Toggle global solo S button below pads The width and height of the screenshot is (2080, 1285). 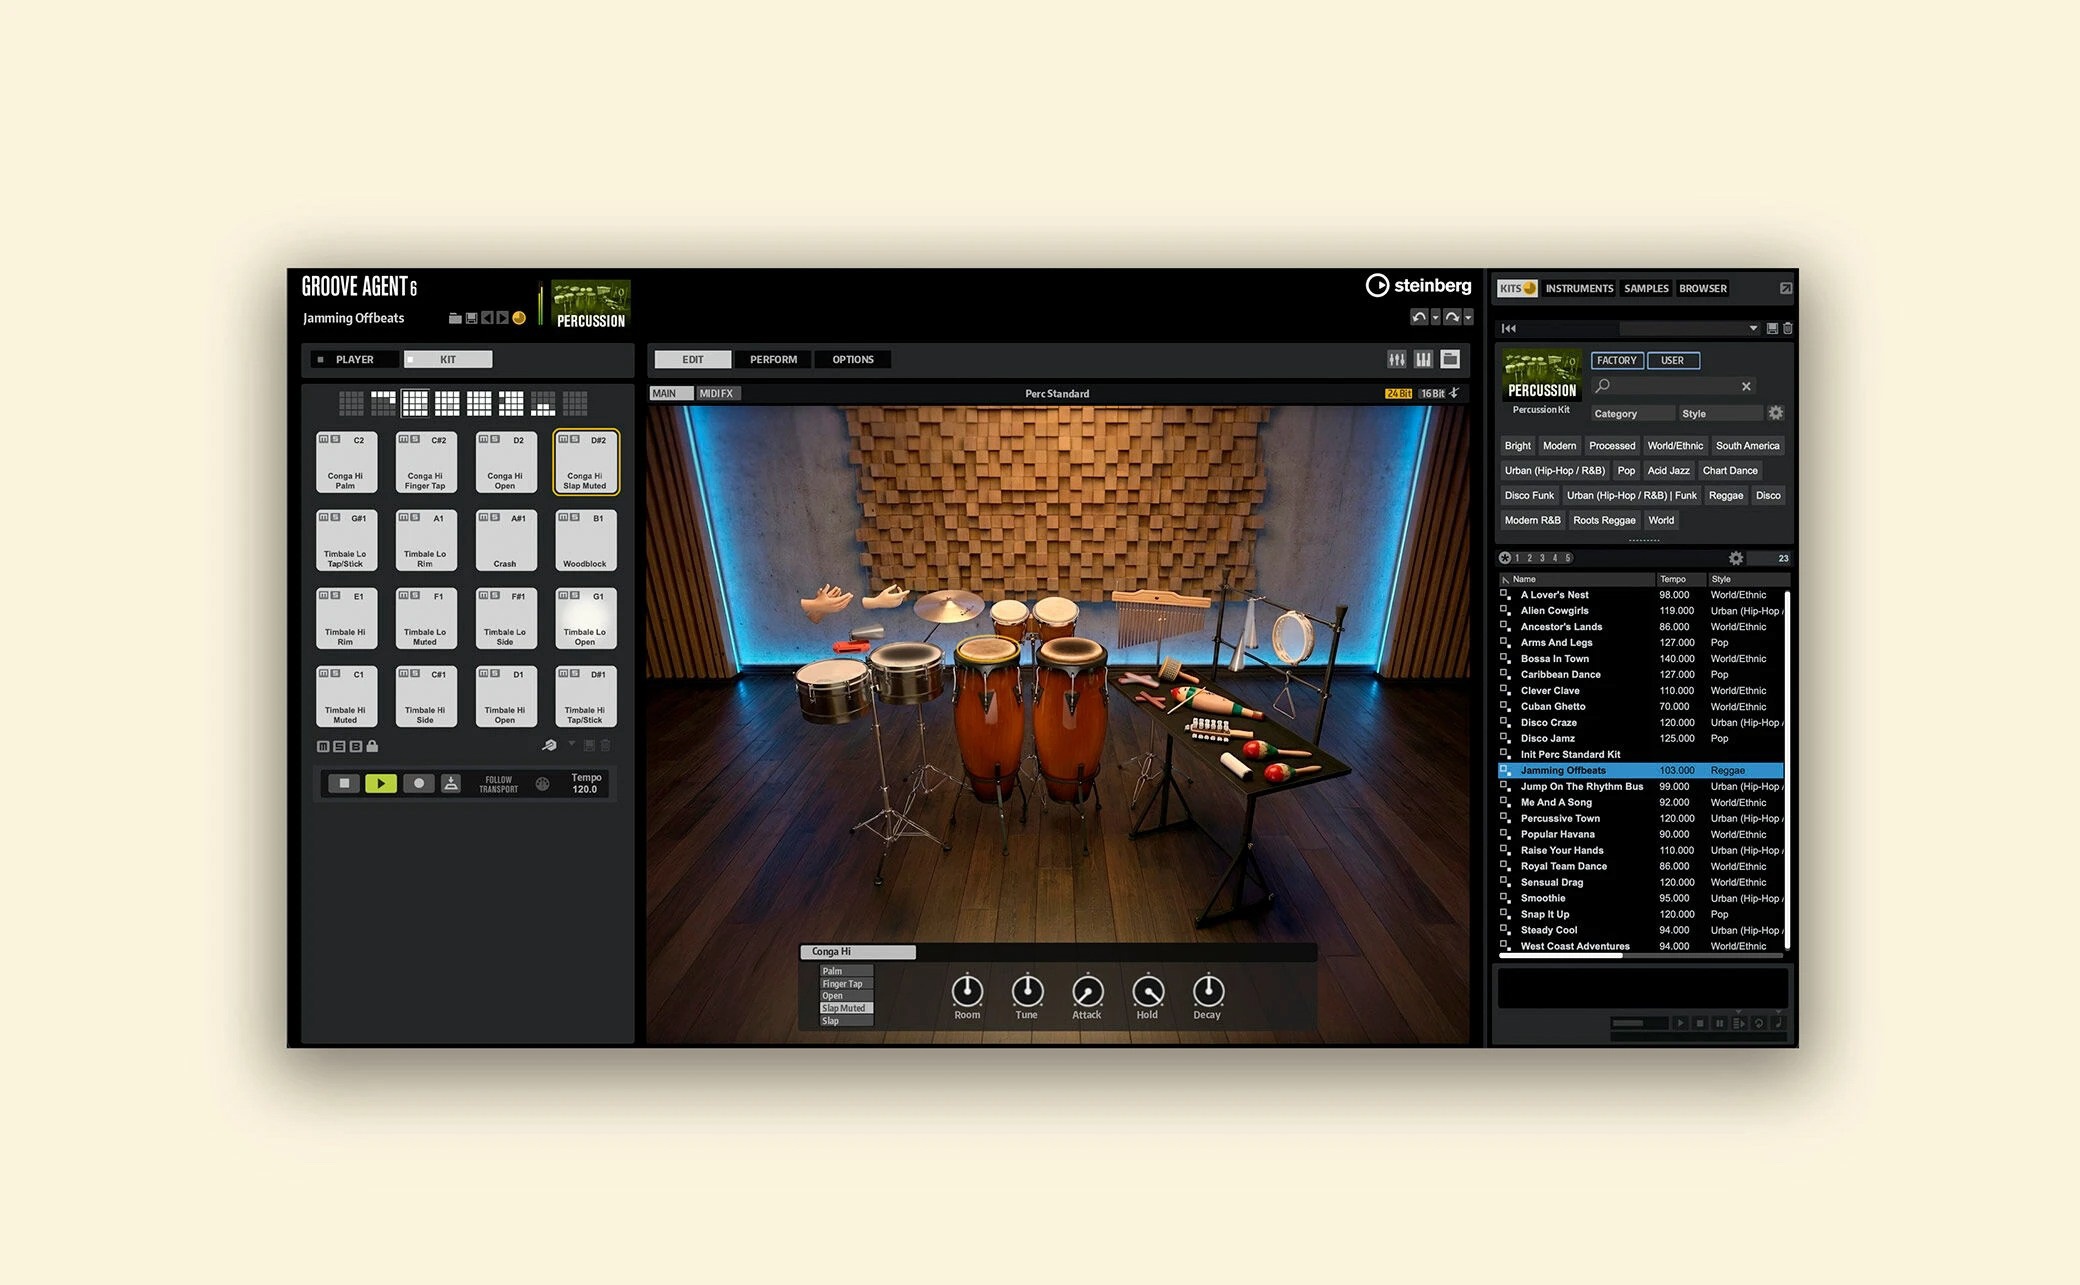[x=339, y=746]
